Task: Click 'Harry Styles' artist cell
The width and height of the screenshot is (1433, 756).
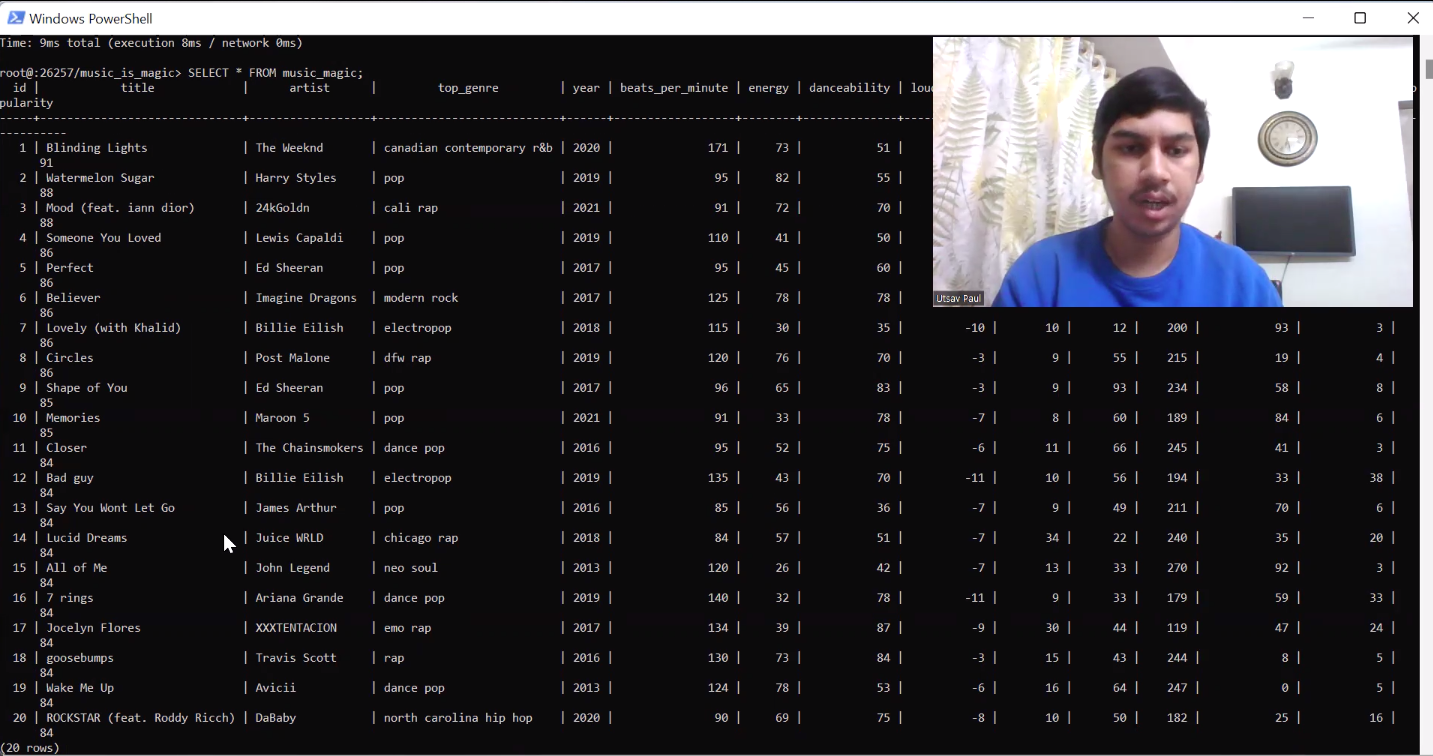Action: [x=296, y=178]
